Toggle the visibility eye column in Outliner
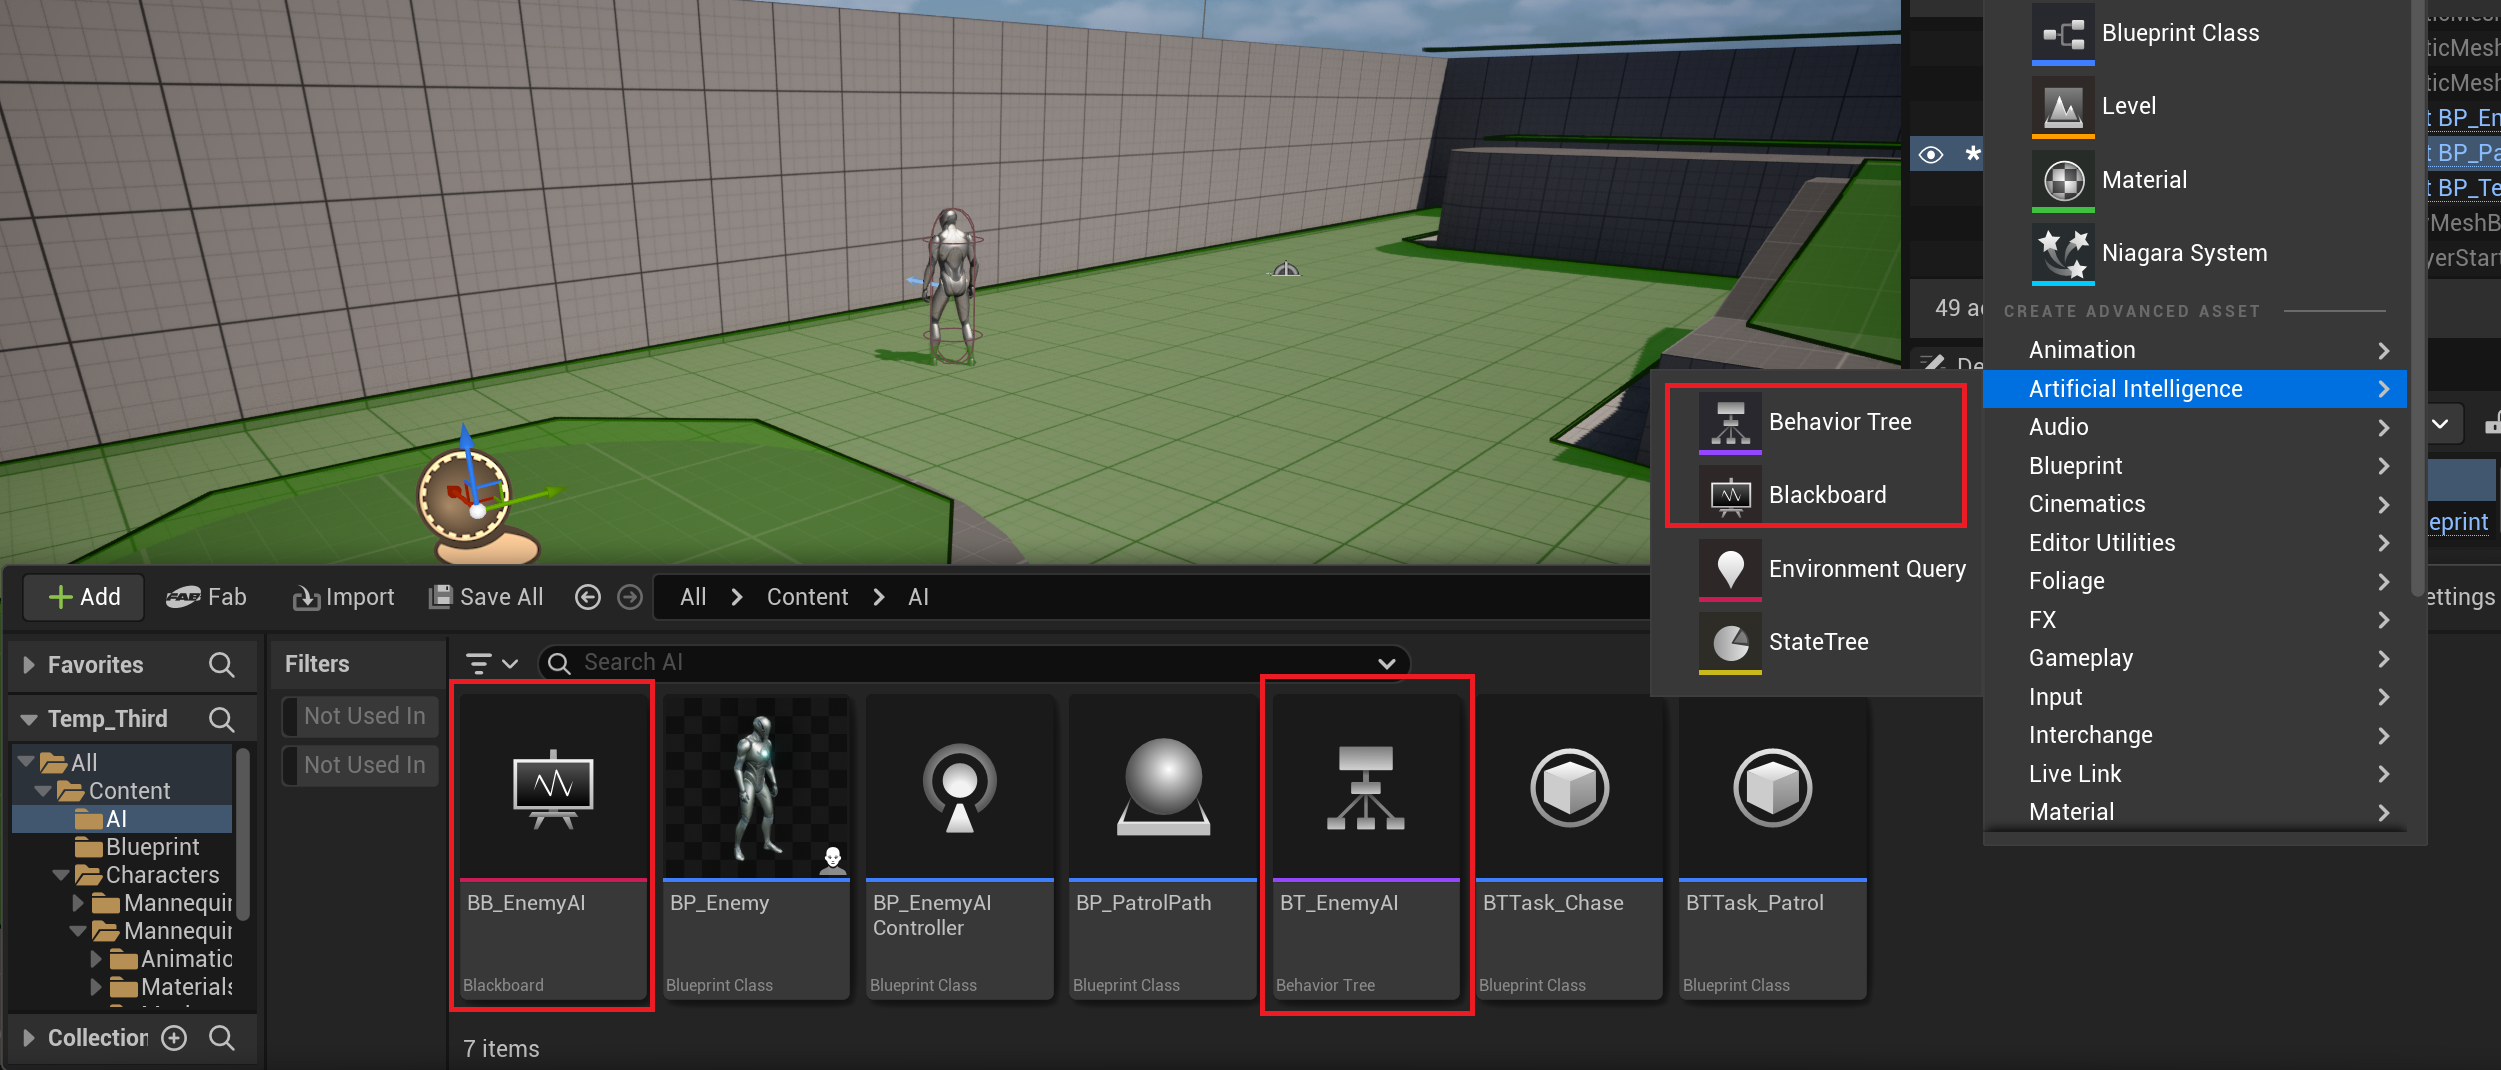Image resolution: width=2501 pixels, height=1070 pixels. [1931, 154]
